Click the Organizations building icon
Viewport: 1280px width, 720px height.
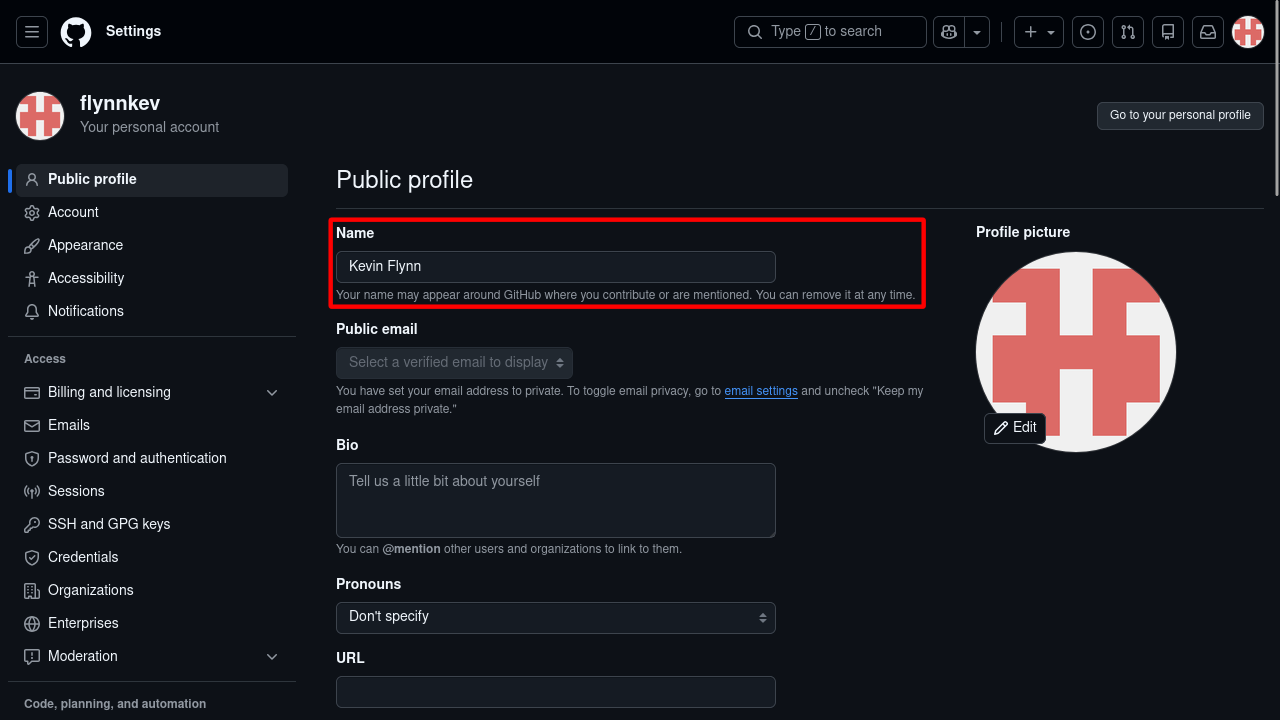[32, 591]
